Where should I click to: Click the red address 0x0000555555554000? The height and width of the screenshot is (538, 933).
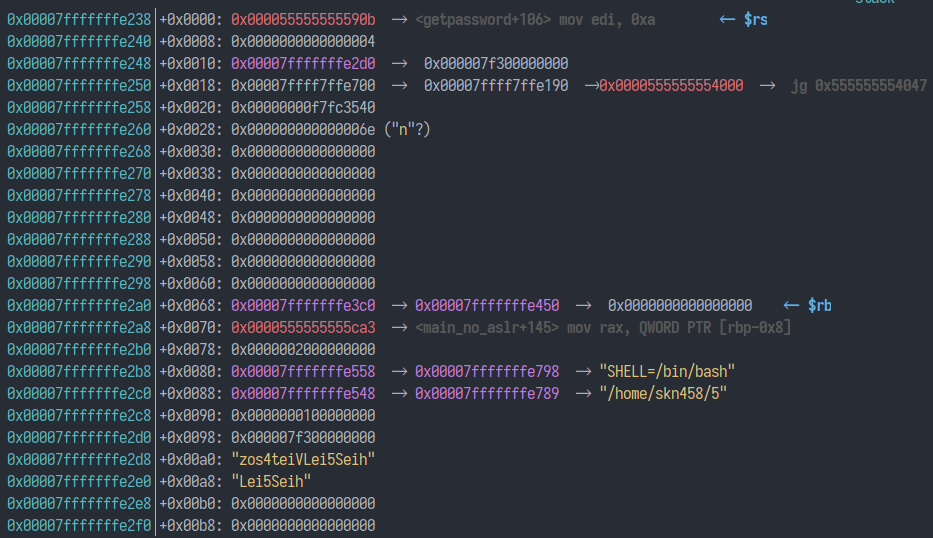tap(672, 86)
